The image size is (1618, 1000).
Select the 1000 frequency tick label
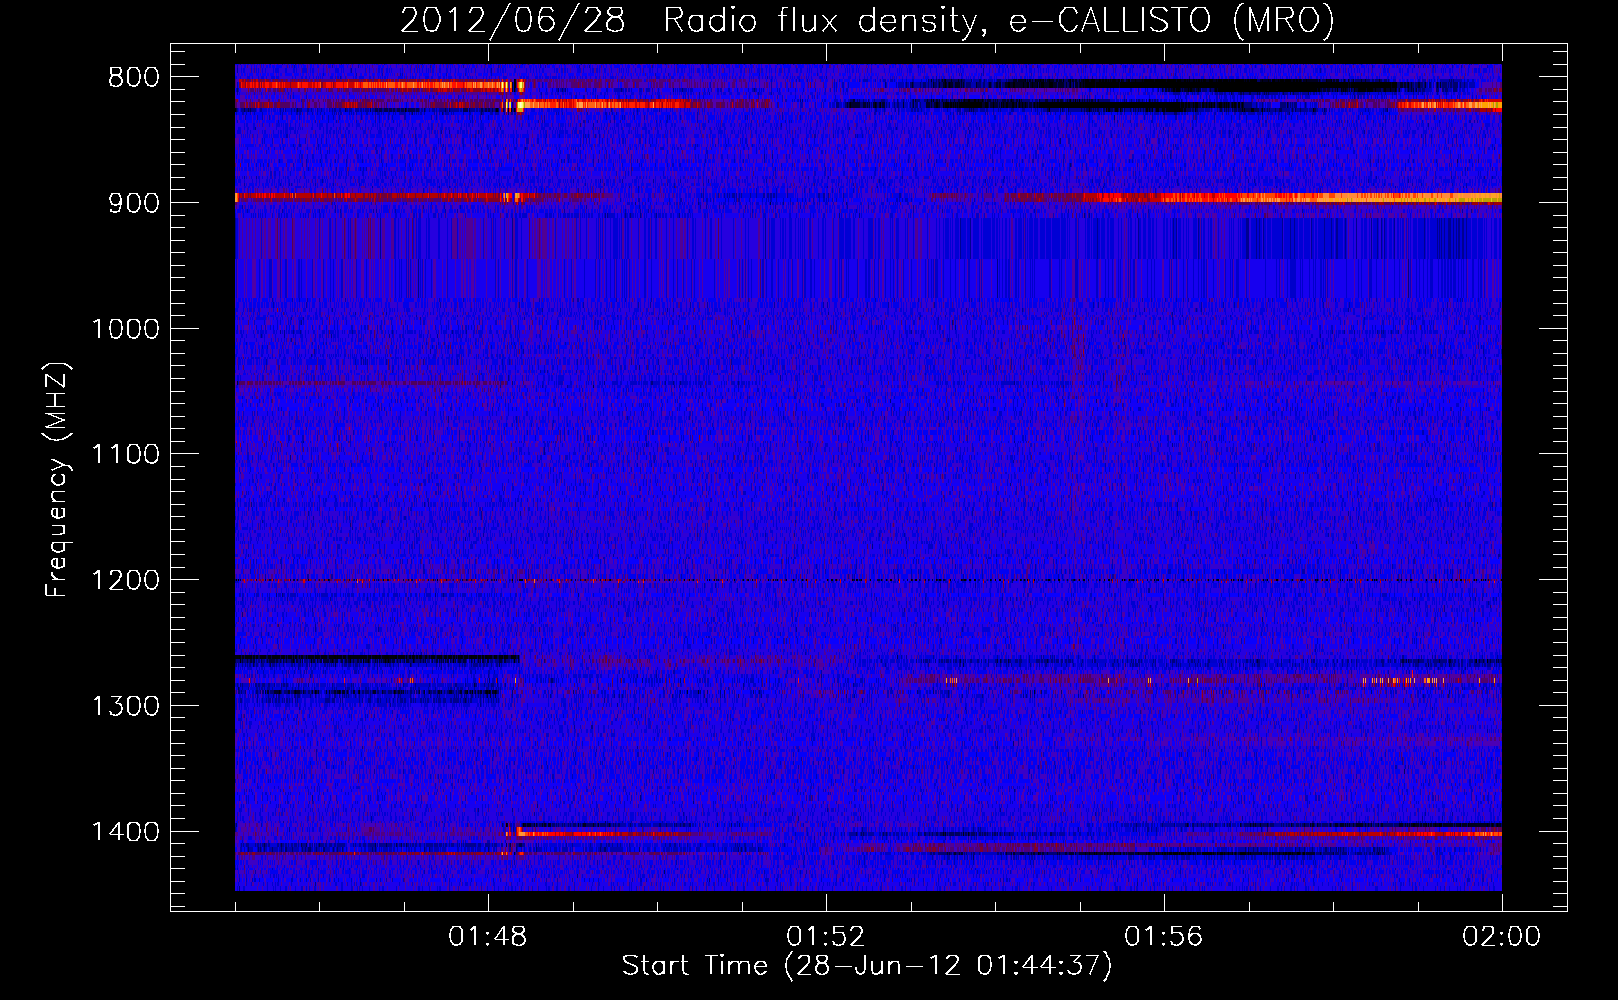pos(125,329)
